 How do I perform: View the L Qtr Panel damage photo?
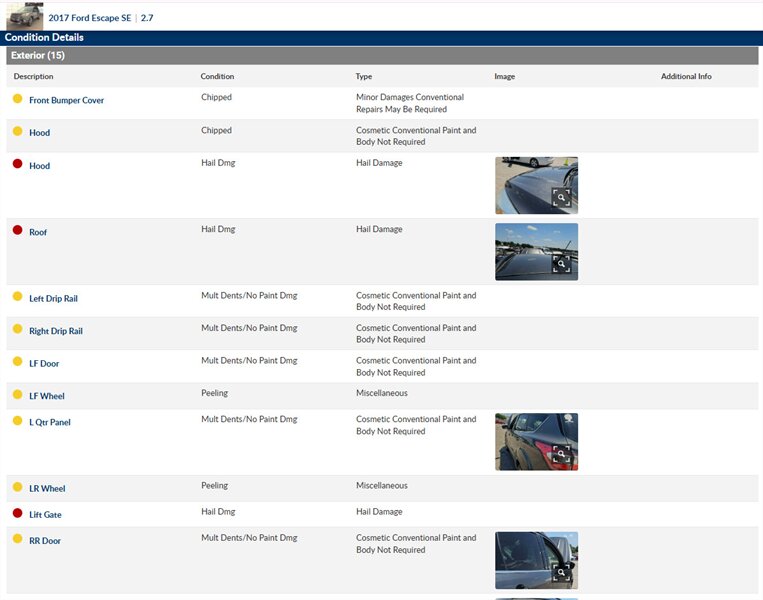tap(537, 442)
